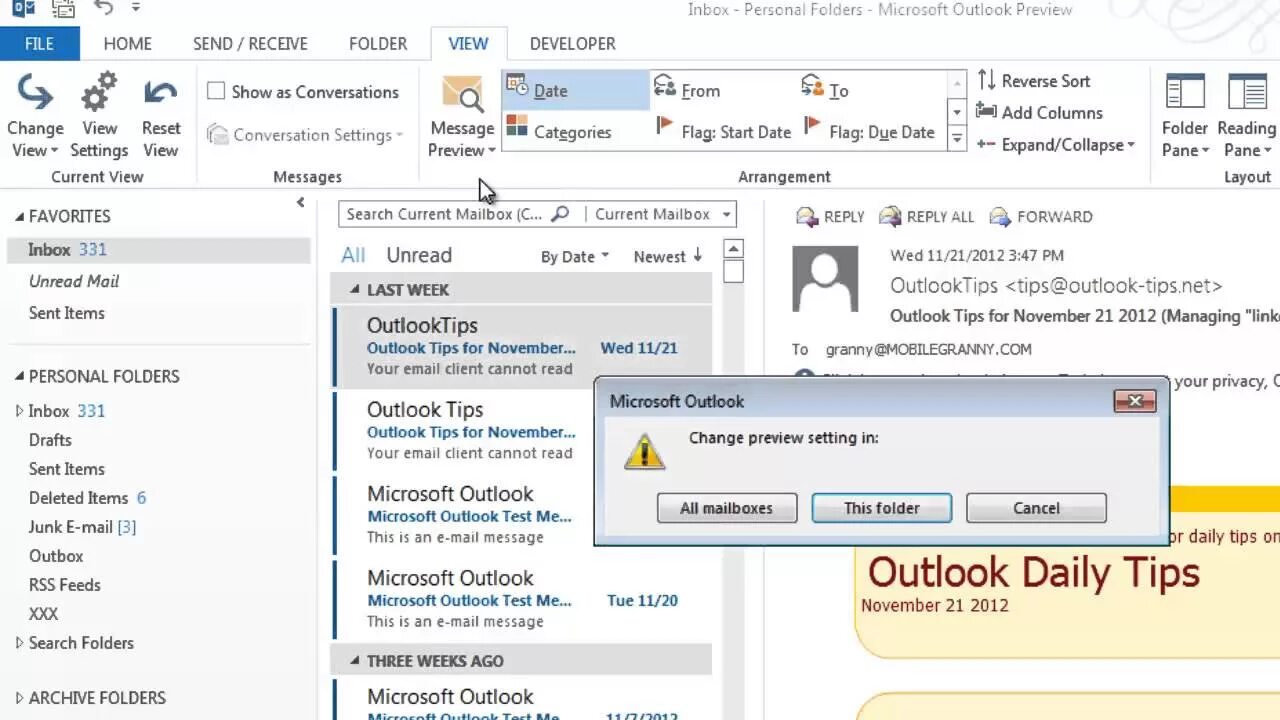The width and height of the screenshot is (1280, 720).
Task: Open the customize quick access toolbar arrow
Action: pos(136,8)
